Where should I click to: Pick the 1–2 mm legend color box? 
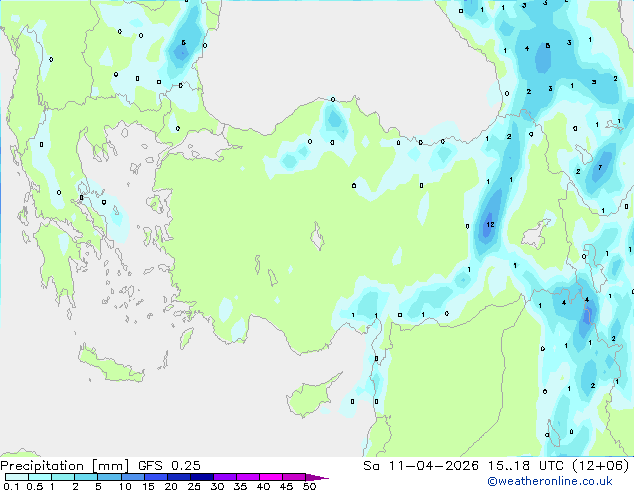[63, 477]
